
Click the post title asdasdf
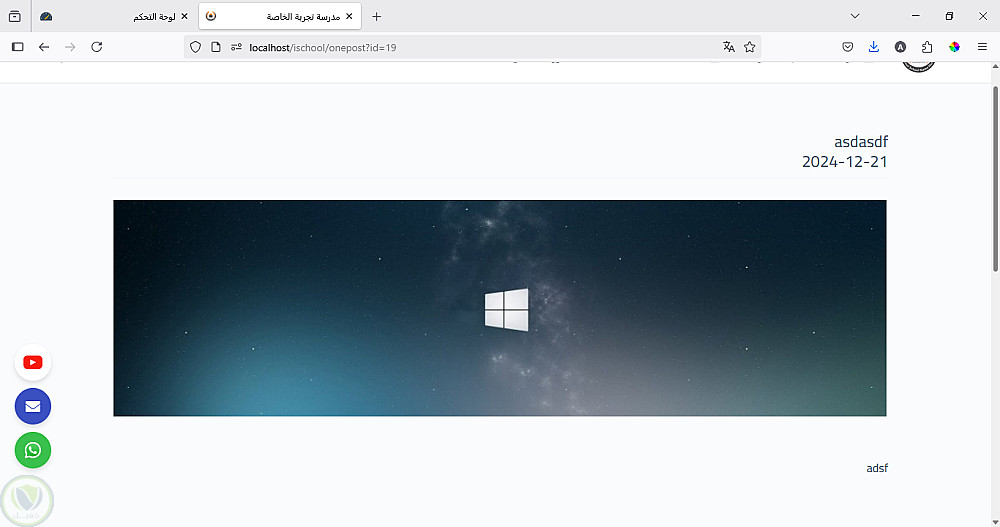pyautogui.click(x=860, y=142)
